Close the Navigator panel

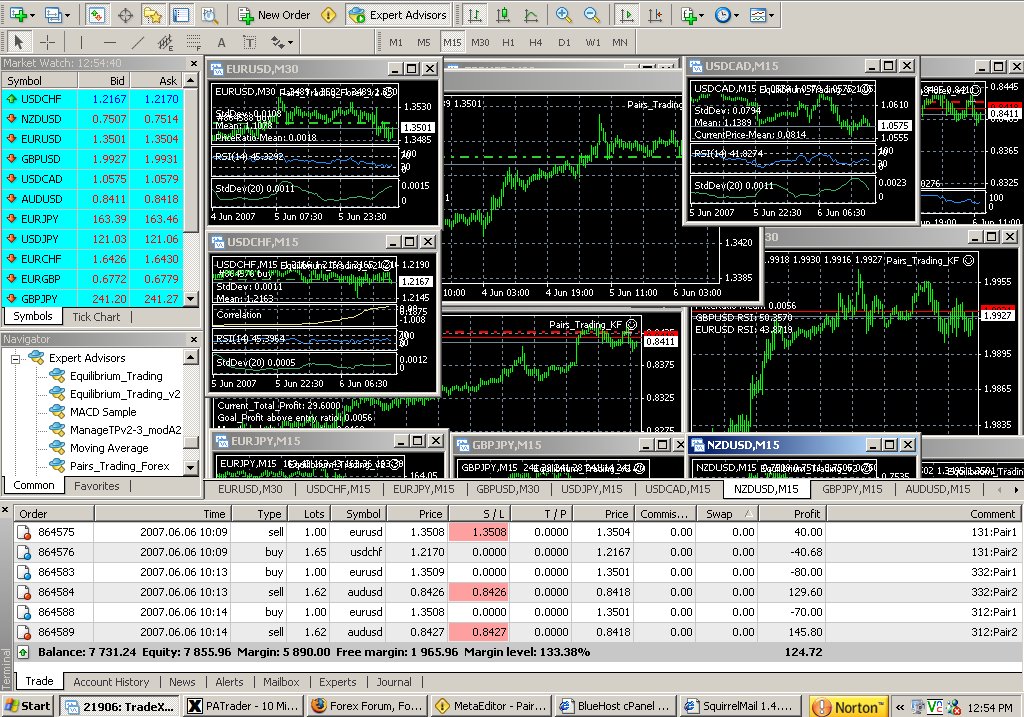[193, 340]
